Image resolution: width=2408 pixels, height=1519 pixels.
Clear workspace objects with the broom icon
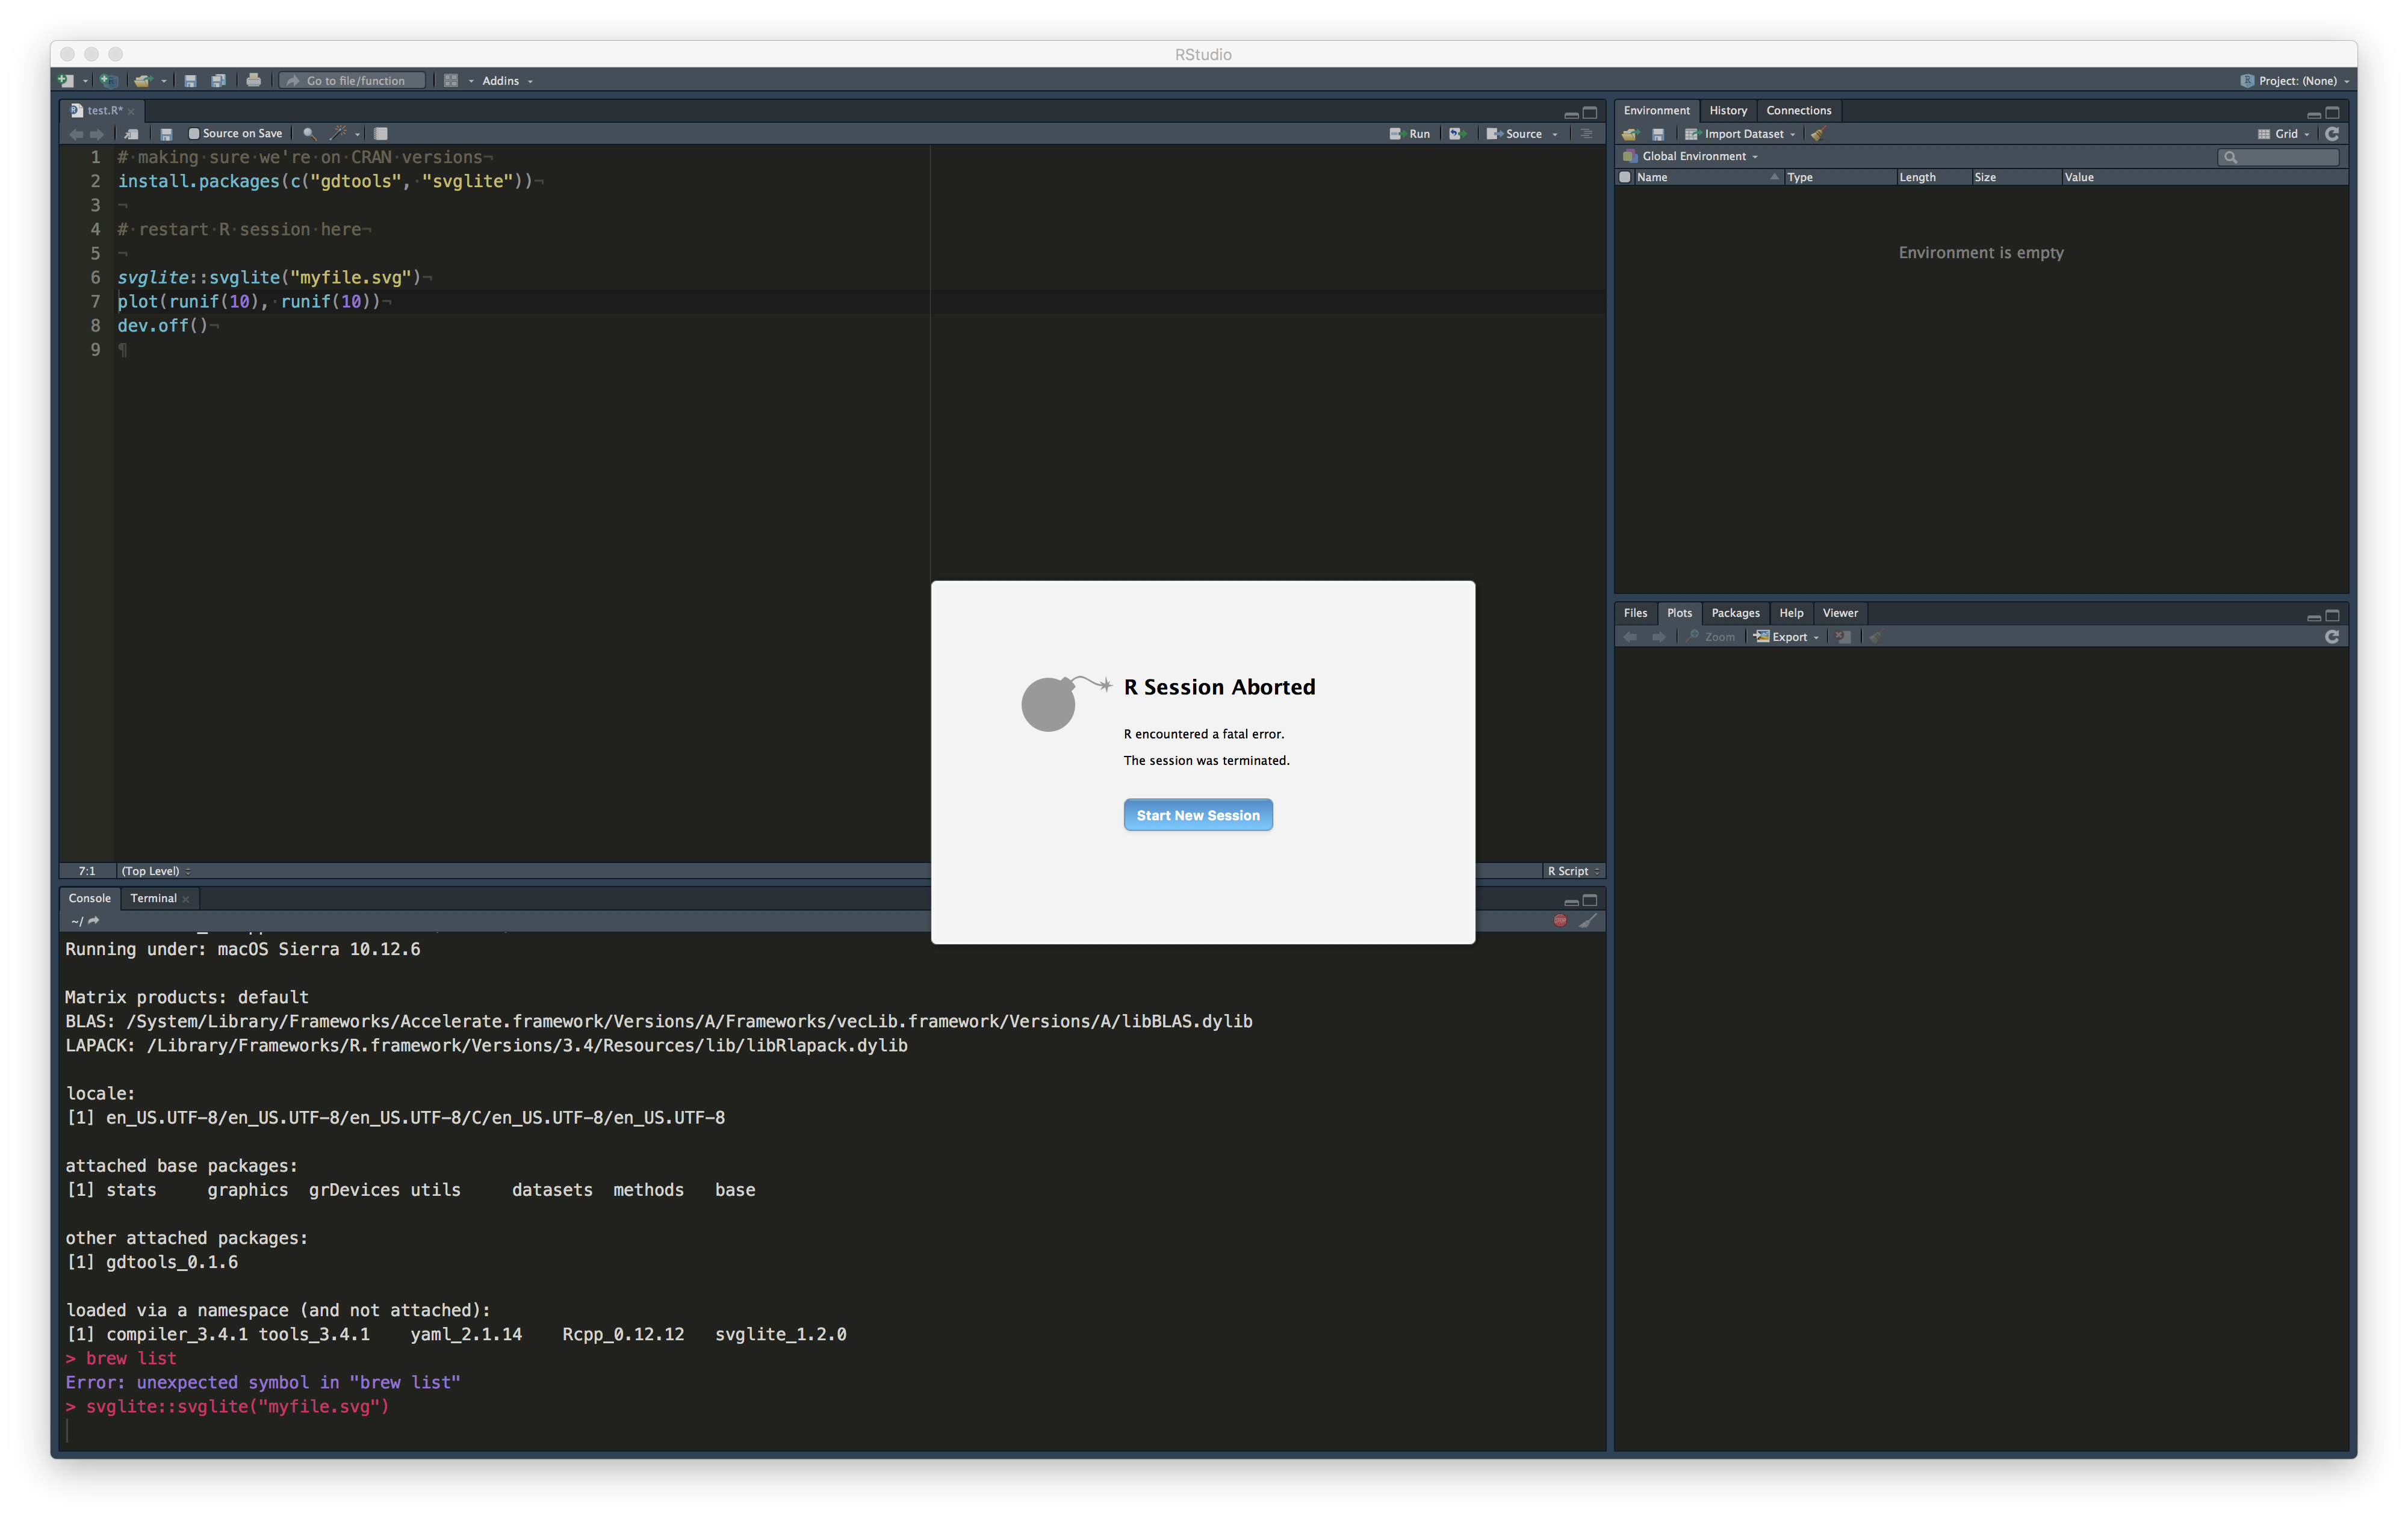click(x=1819, y=133)
